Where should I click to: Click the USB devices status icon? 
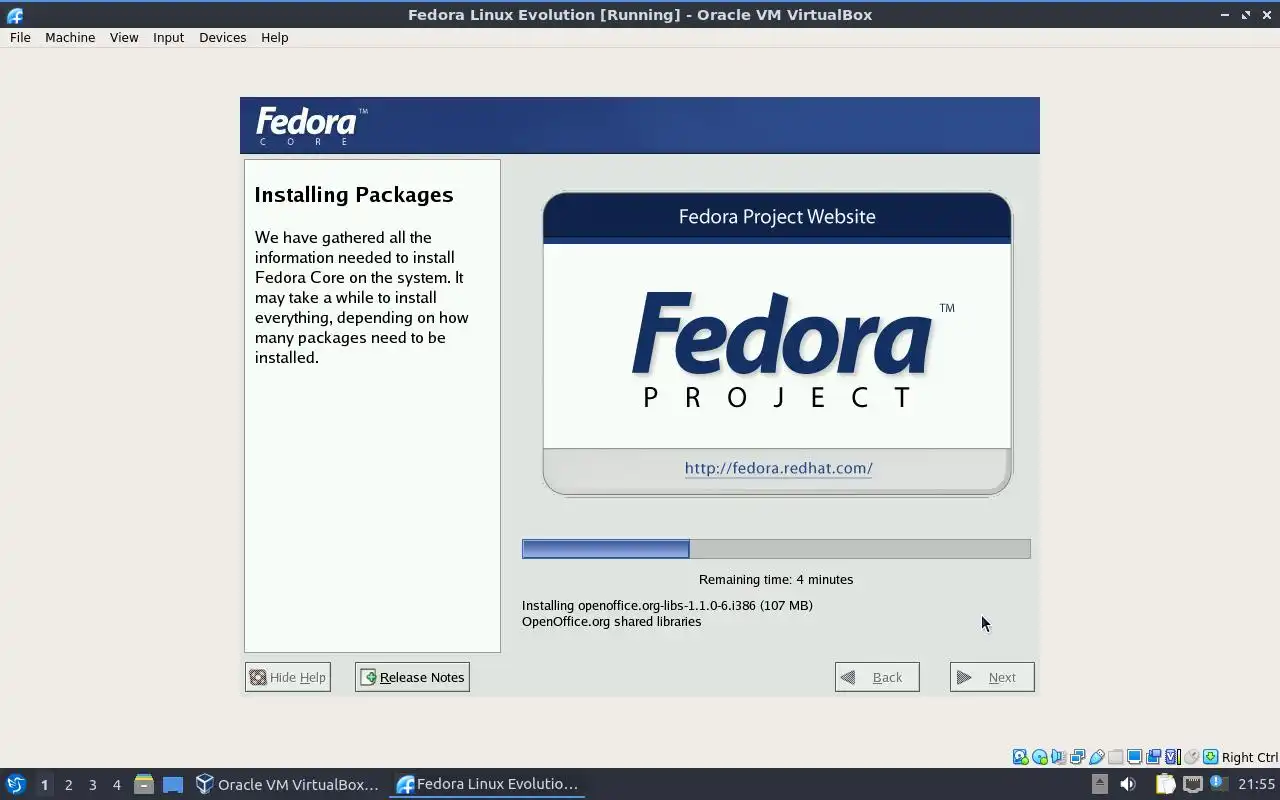(1097, 757)
